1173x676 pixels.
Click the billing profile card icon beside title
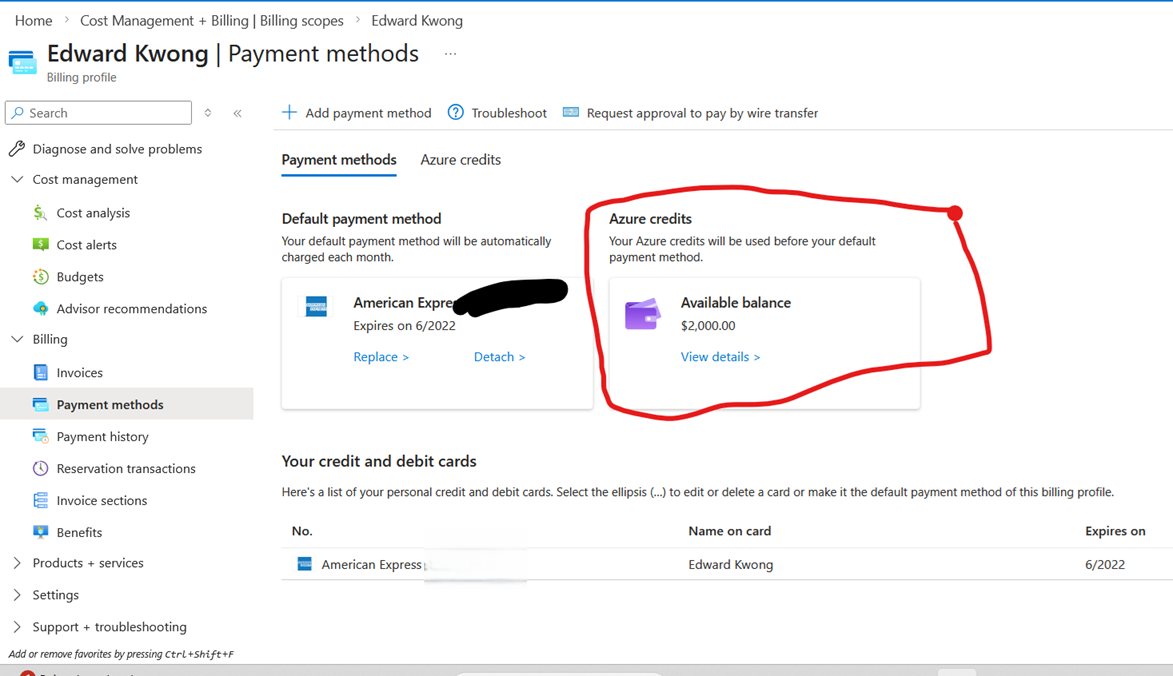pyautogui.click(x=22, y=63)
